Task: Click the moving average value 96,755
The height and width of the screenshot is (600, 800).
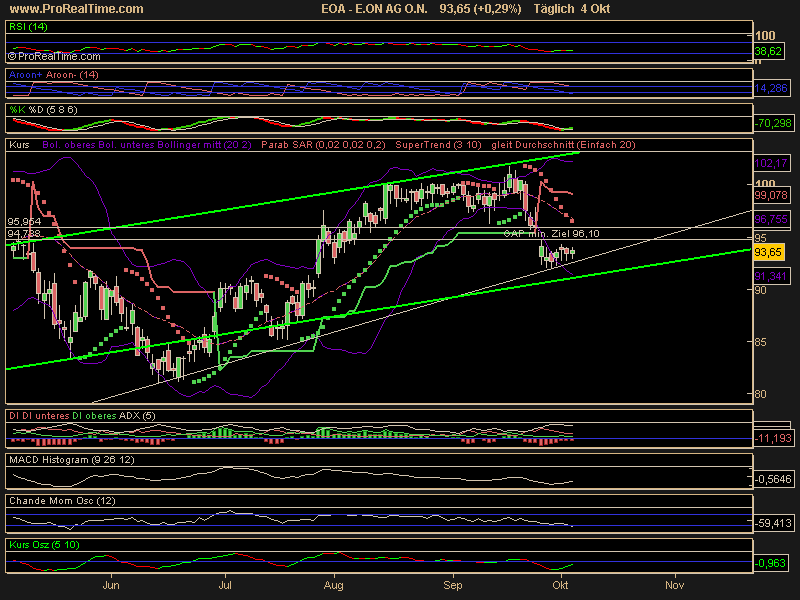Action: (x=771, y=219)
